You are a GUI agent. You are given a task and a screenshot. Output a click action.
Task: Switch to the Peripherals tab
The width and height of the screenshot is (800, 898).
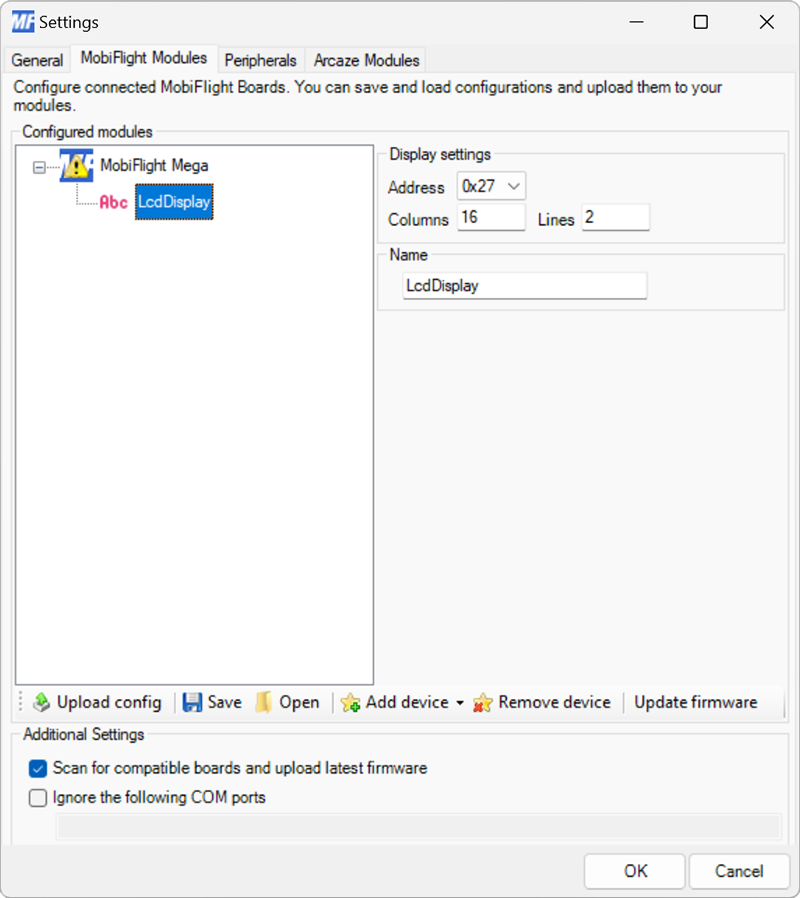pos(260,60)
